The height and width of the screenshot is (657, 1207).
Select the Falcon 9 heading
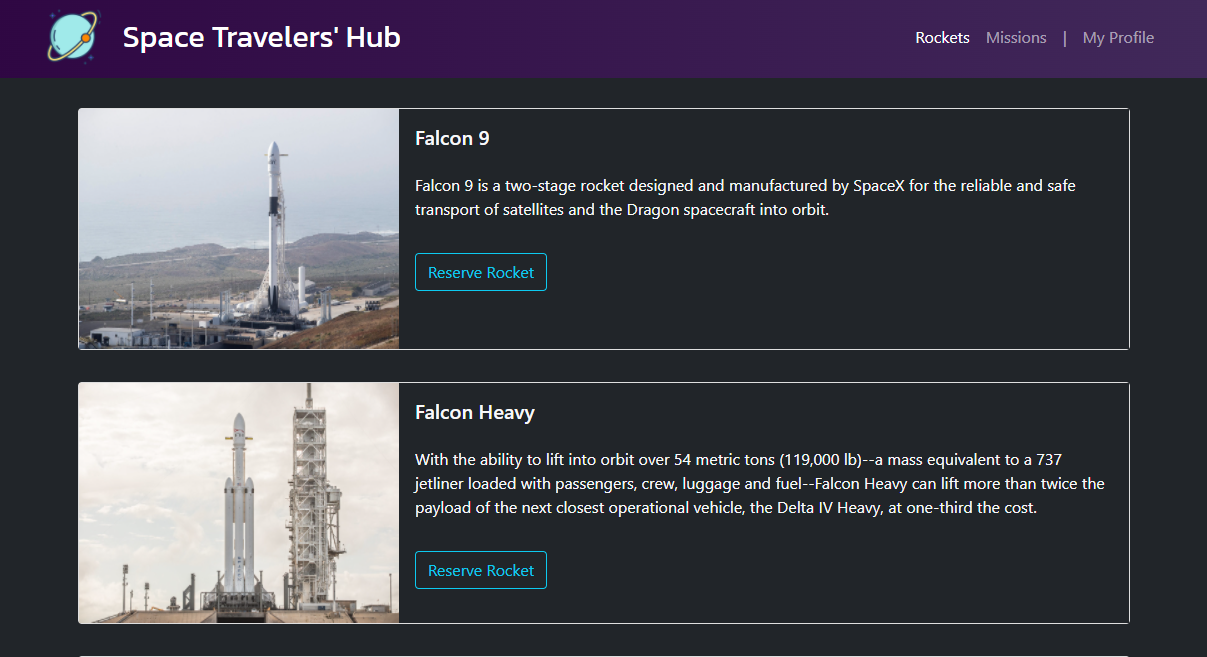452,138
